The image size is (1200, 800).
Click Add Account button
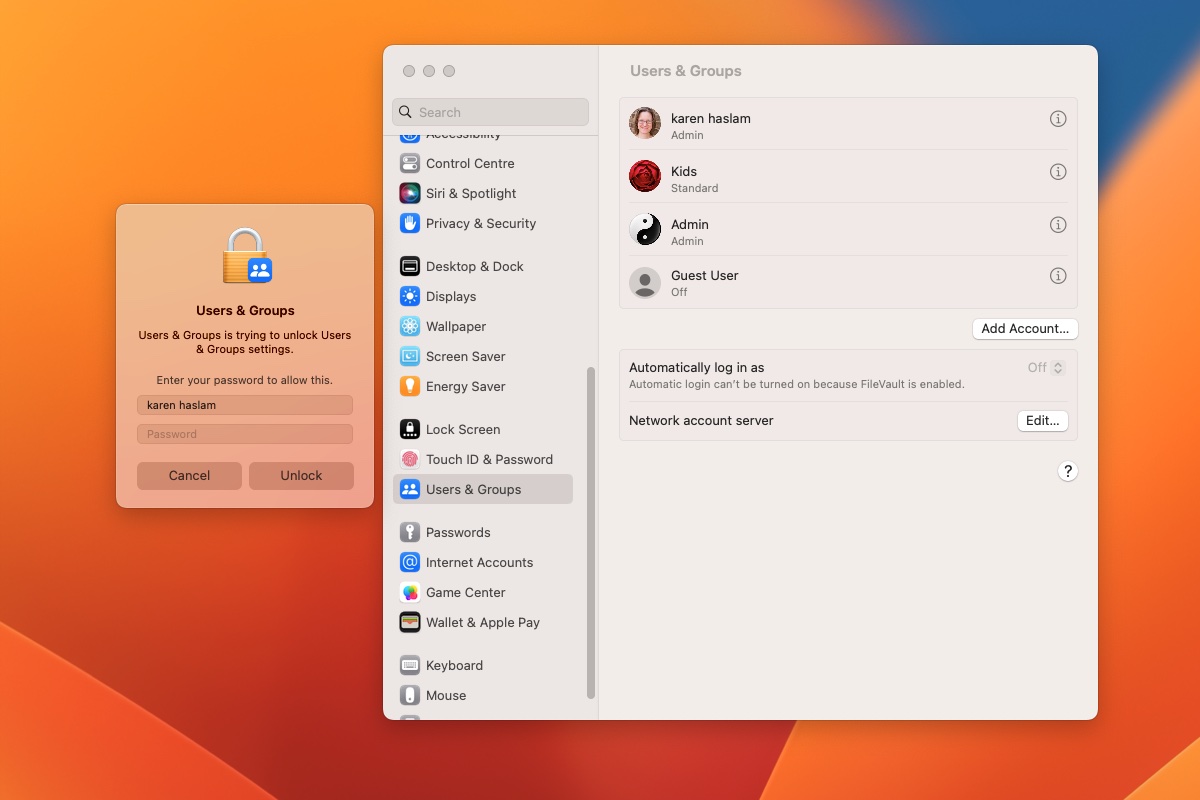click(x=1025, y=328)
